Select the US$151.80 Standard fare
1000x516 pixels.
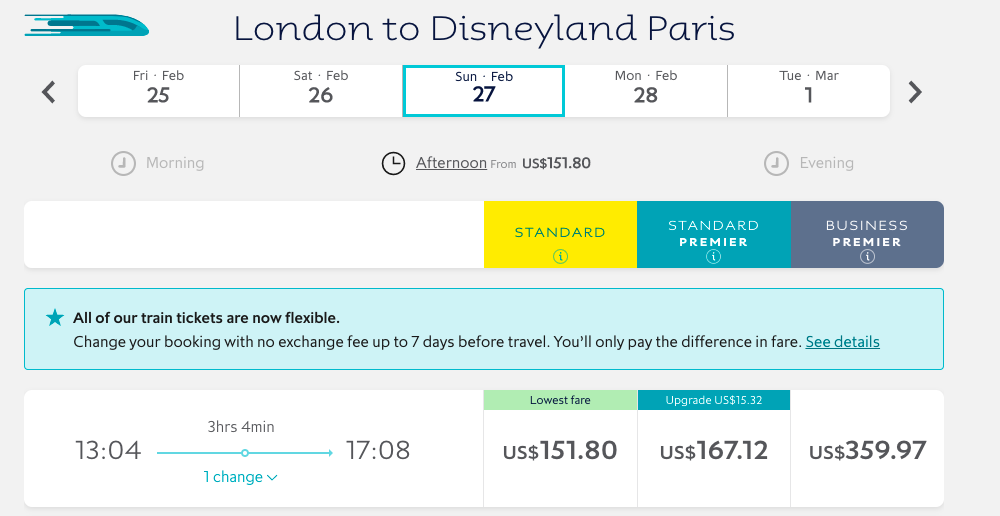click(560, 451)
